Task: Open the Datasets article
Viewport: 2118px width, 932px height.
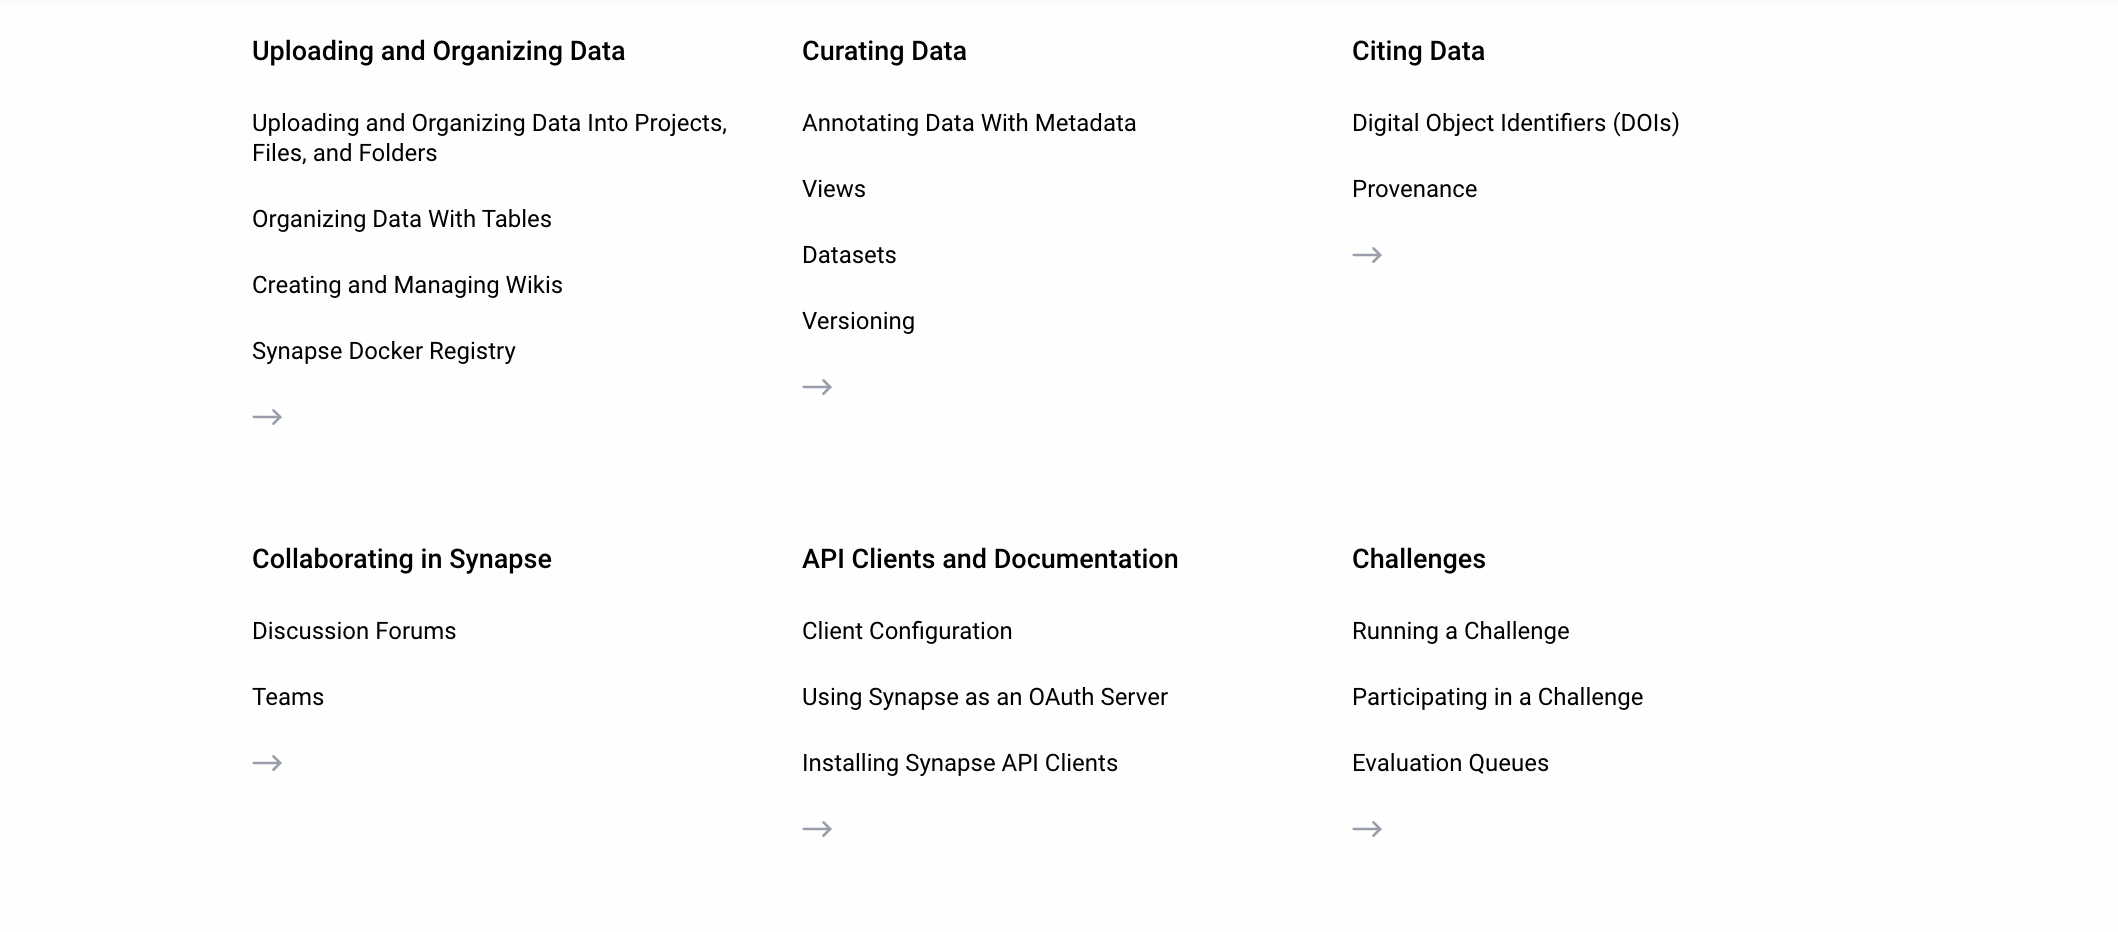Action: [x=849, y=255]
